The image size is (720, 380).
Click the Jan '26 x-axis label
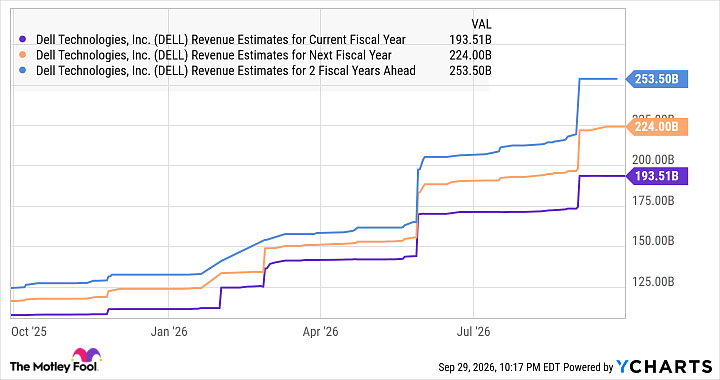[169, 332]
